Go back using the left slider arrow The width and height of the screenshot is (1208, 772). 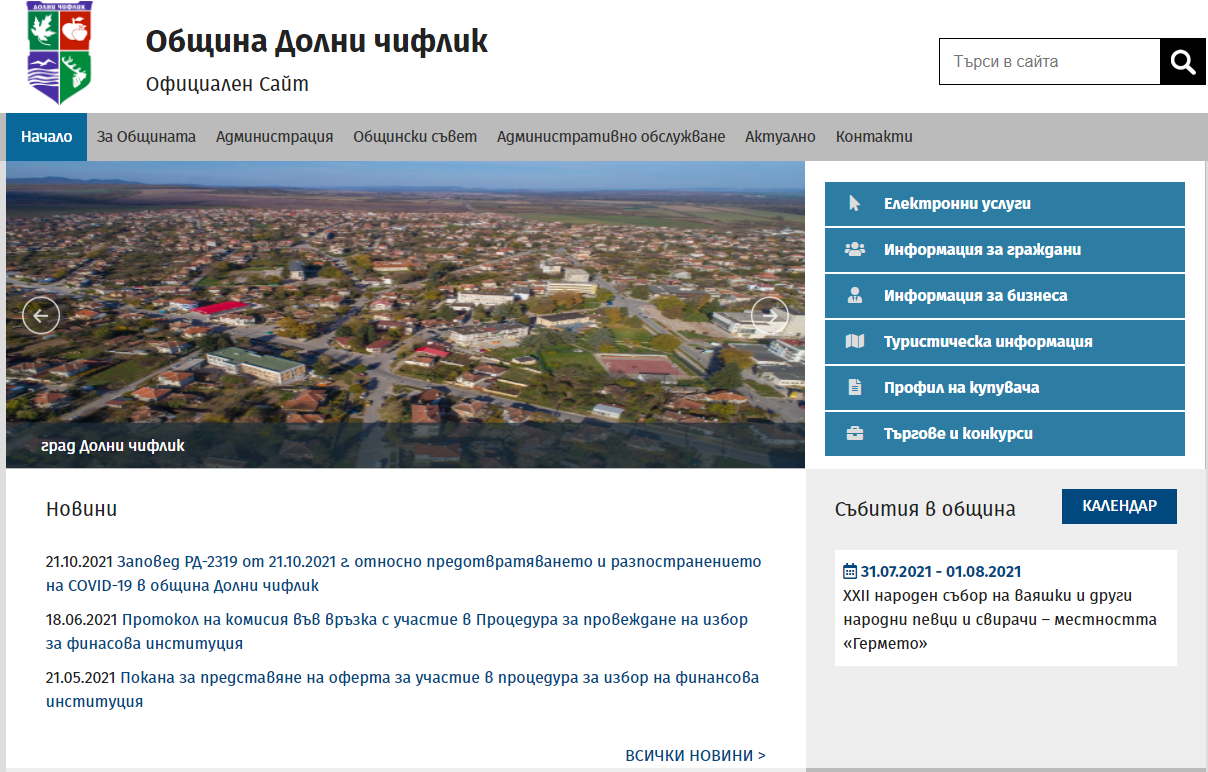pos(40,314)
